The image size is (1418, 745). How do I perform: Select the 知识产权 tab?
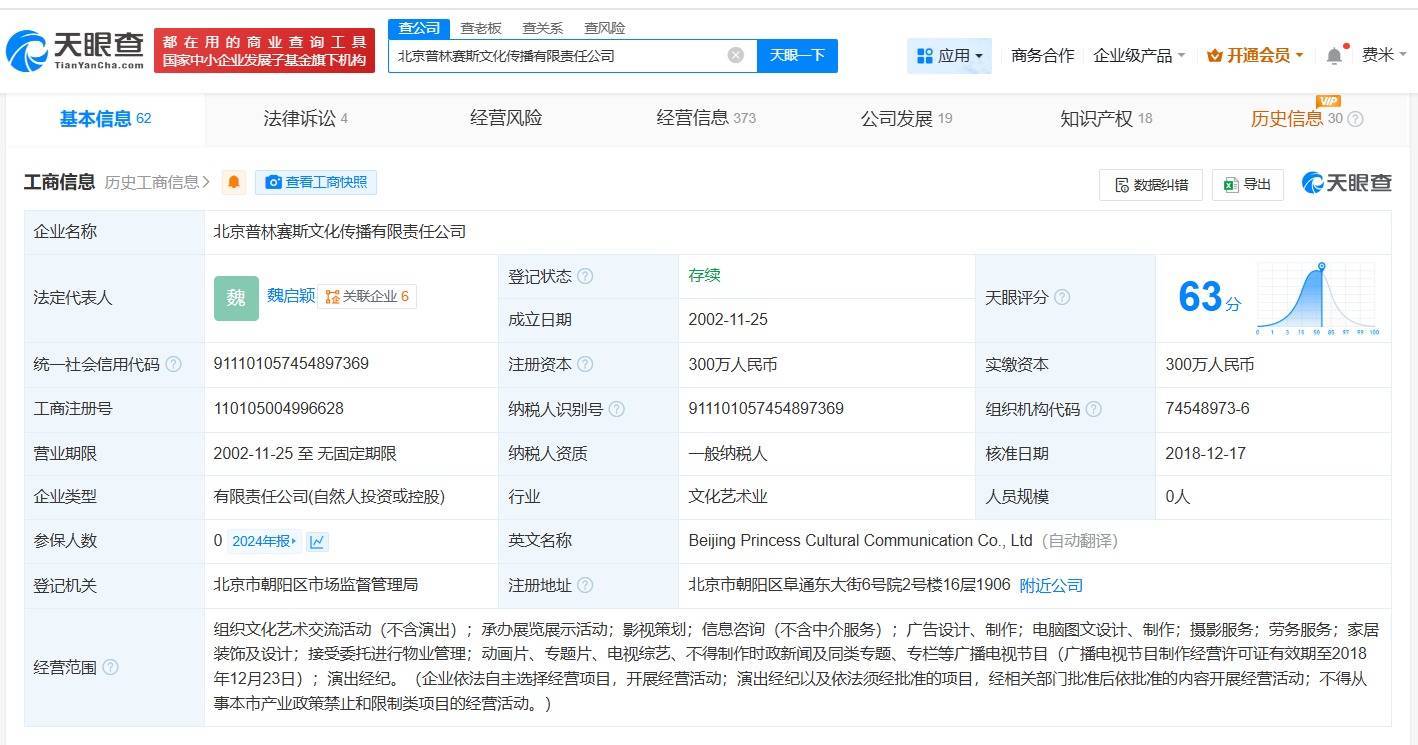tap(1106, 118)
